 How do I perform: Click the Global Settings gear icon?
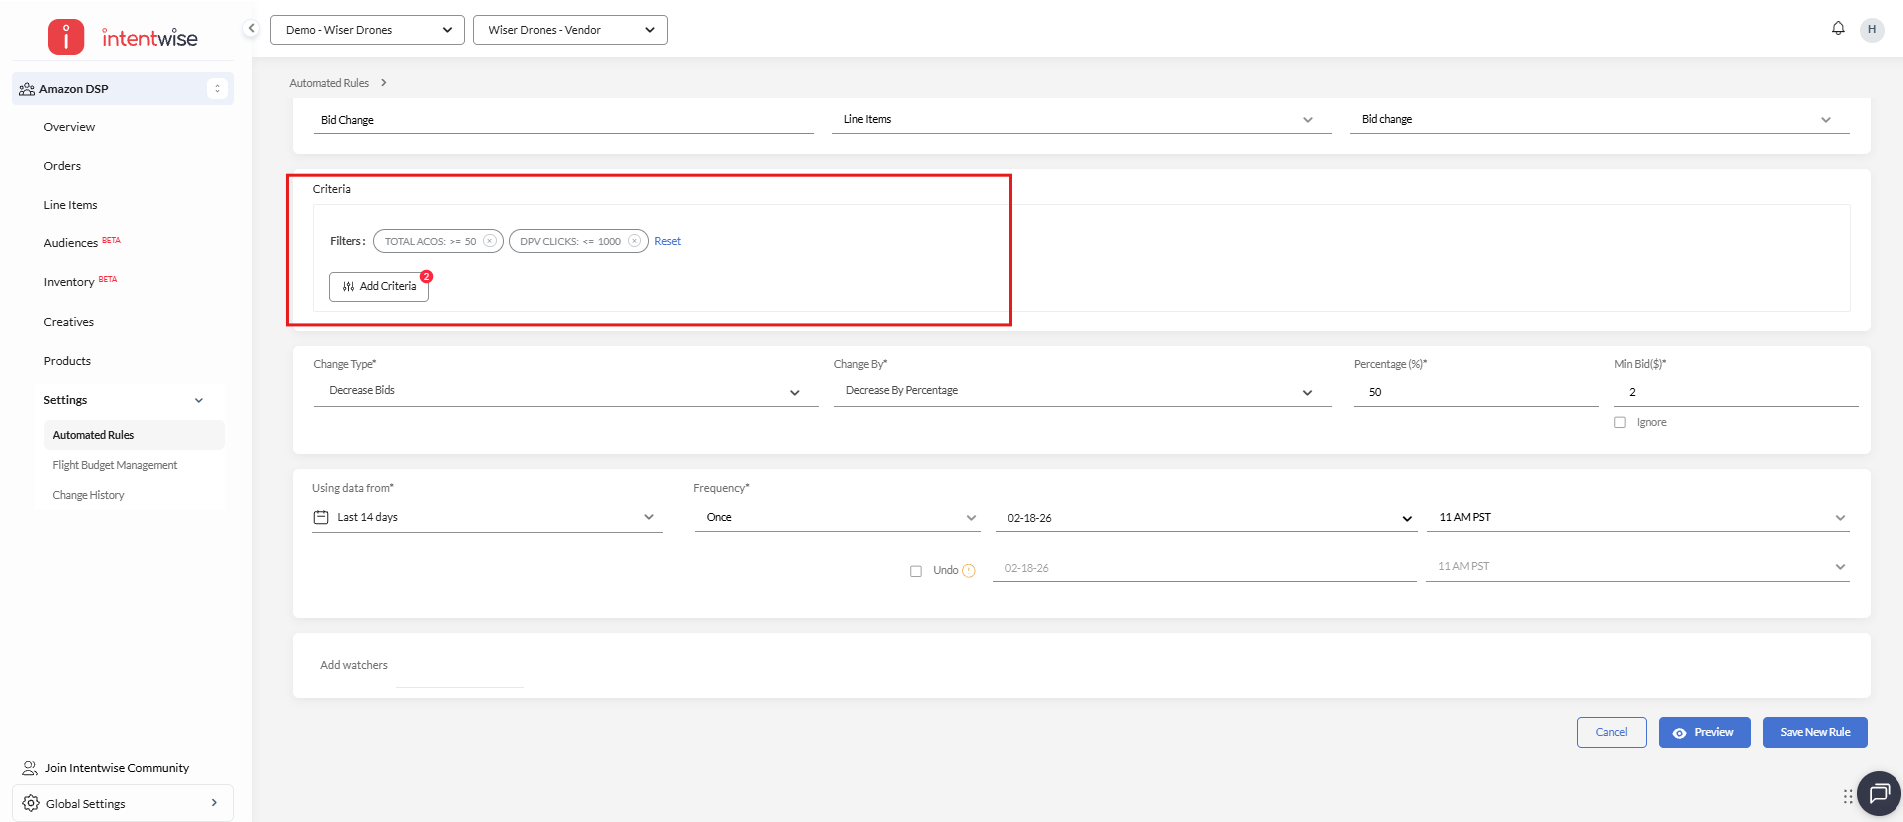point(31,803)
